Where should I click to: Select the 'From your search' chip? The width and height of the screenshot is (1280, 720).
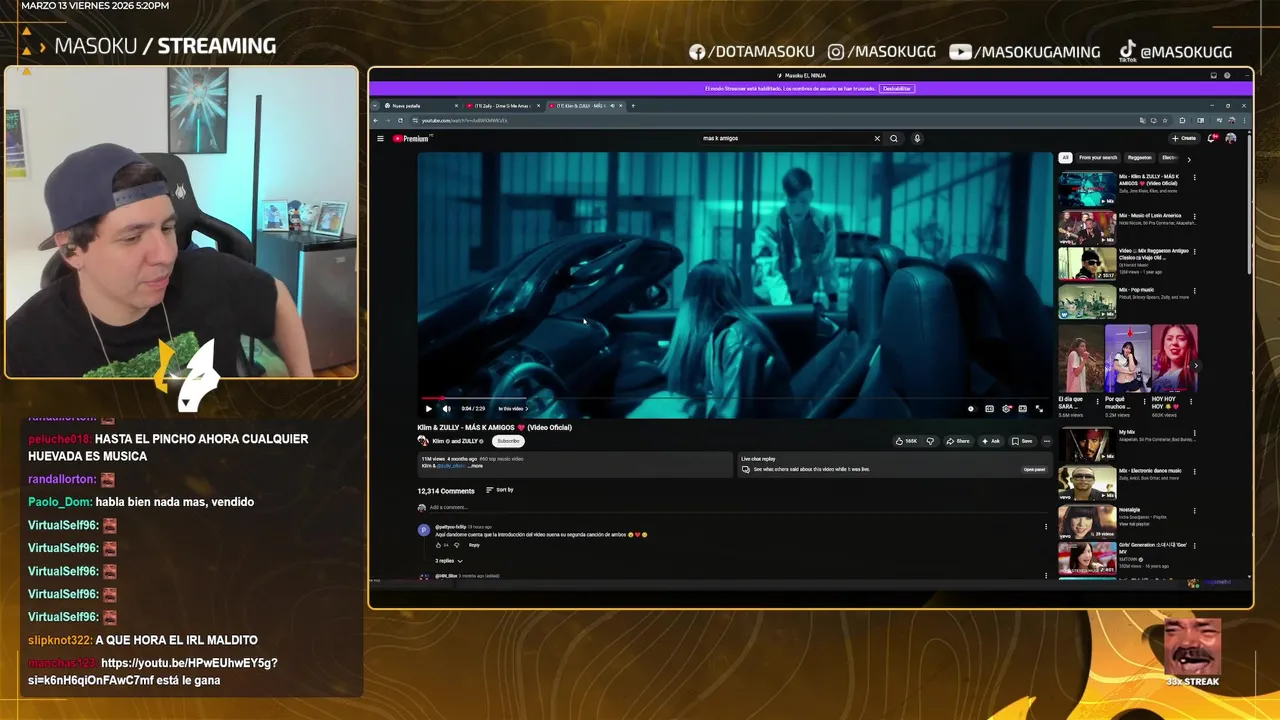[1098, 158]
